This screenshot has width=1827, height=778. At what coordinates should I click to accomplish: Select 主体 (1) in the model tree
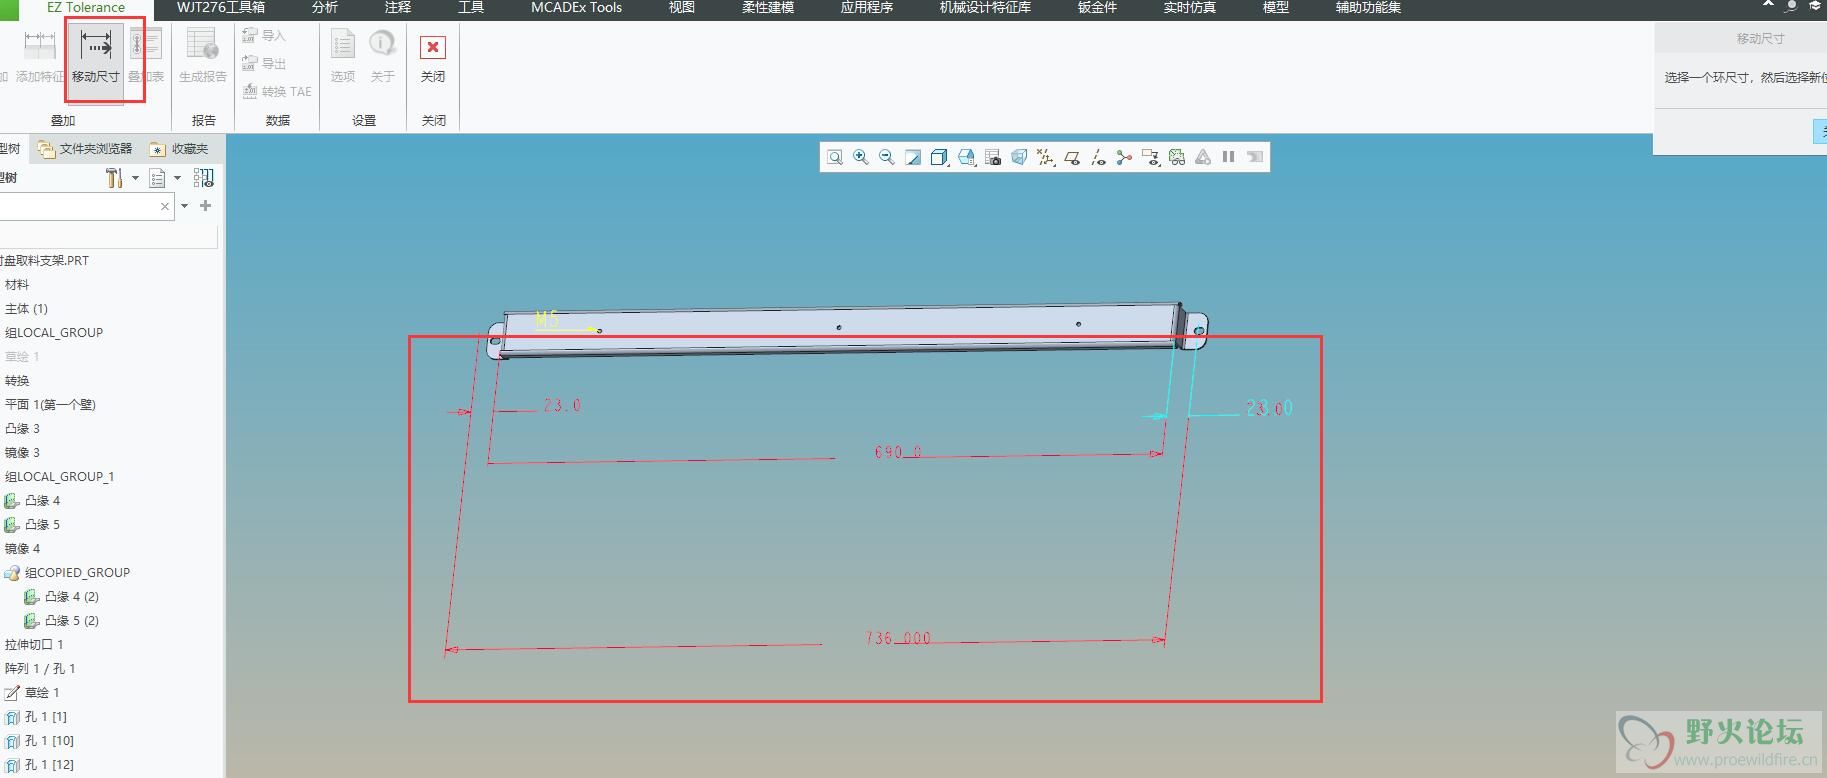26,309
